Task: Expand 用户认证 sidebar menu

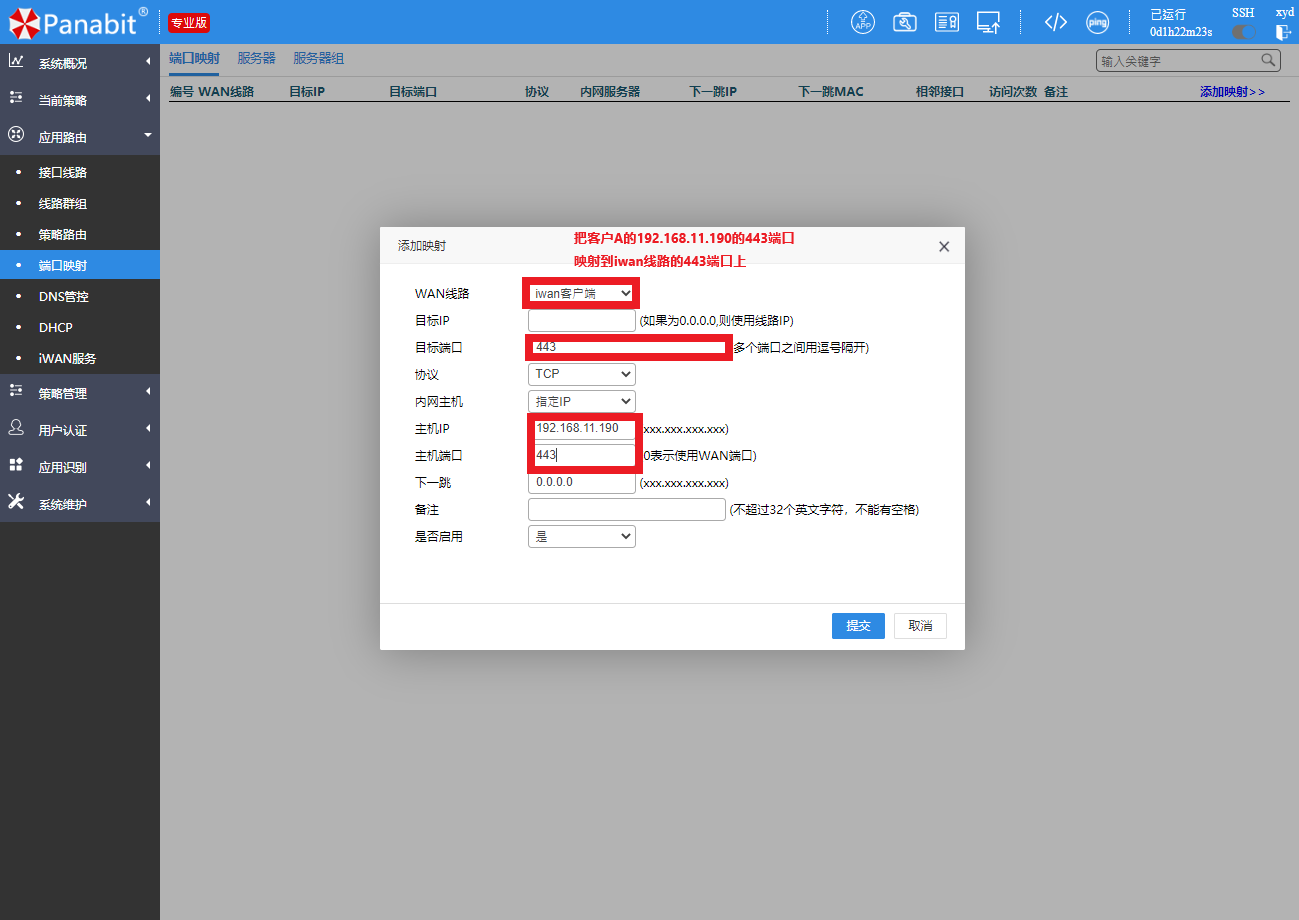Action: click(x=80, y=430)
